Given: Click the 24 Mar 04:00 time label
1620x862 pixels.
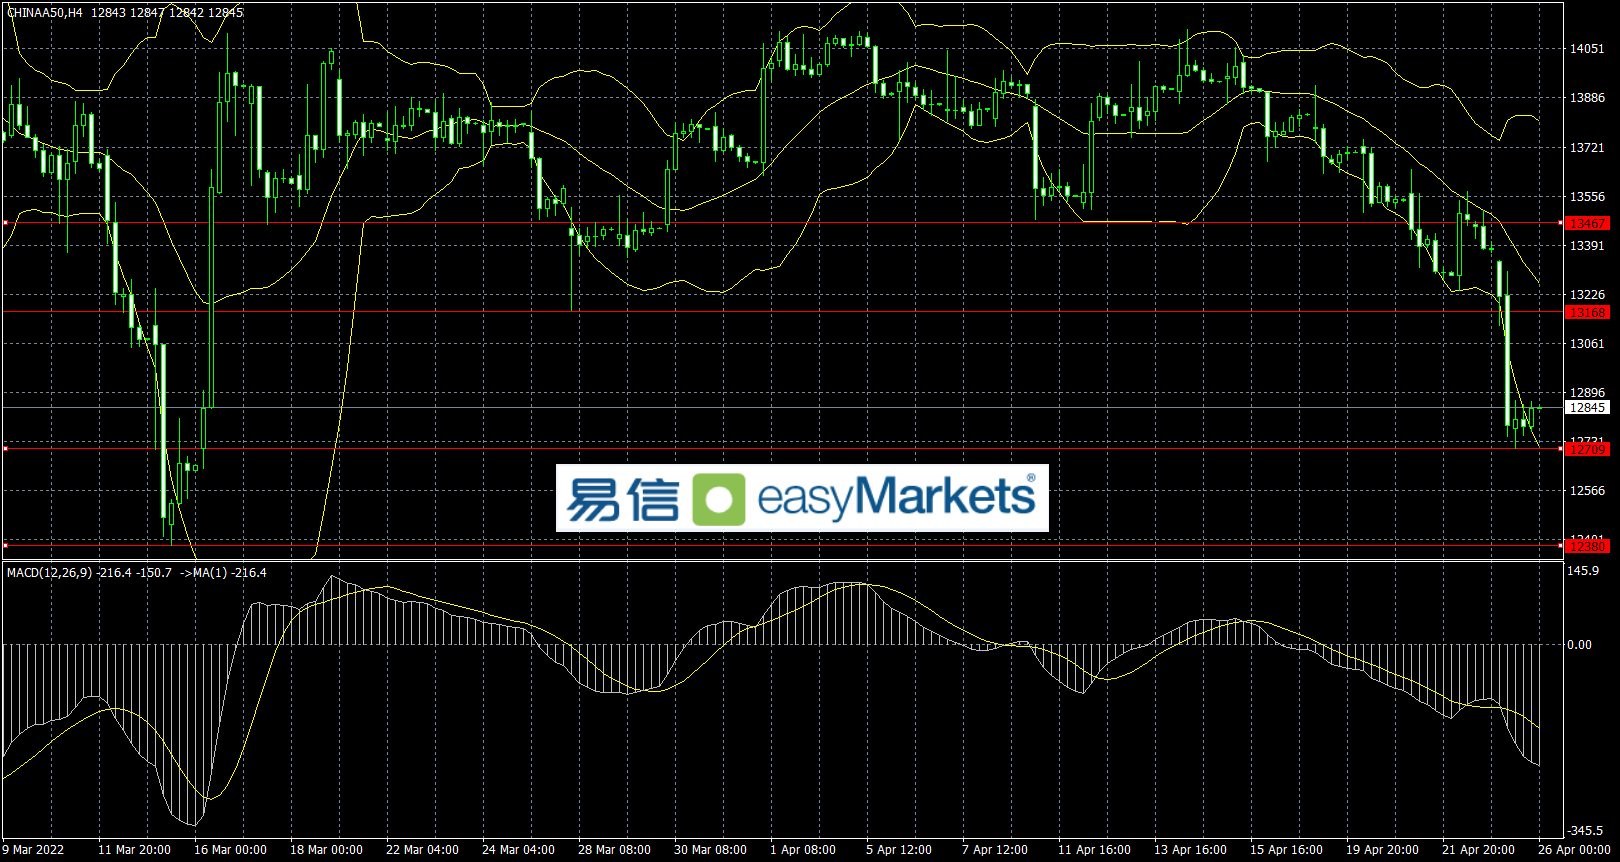Looking at the screenshot, I should click(x=518, y=850).
